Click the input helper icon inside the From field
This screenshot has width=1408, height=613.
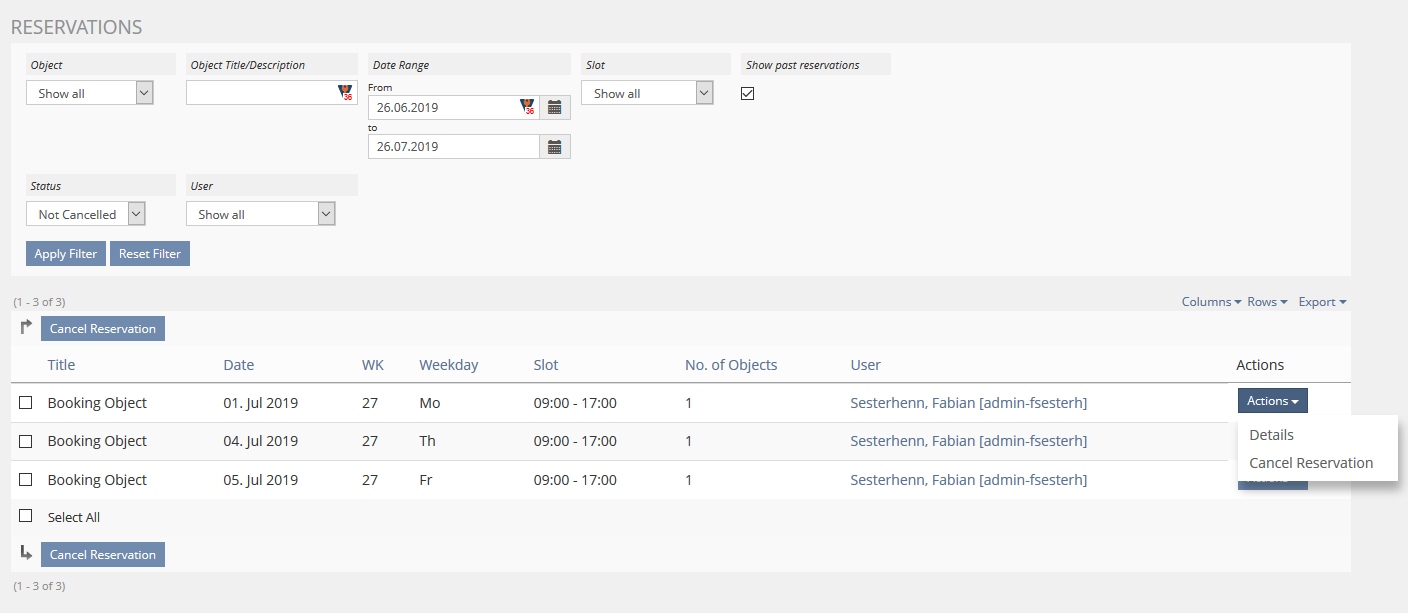[x=527, y=106]
